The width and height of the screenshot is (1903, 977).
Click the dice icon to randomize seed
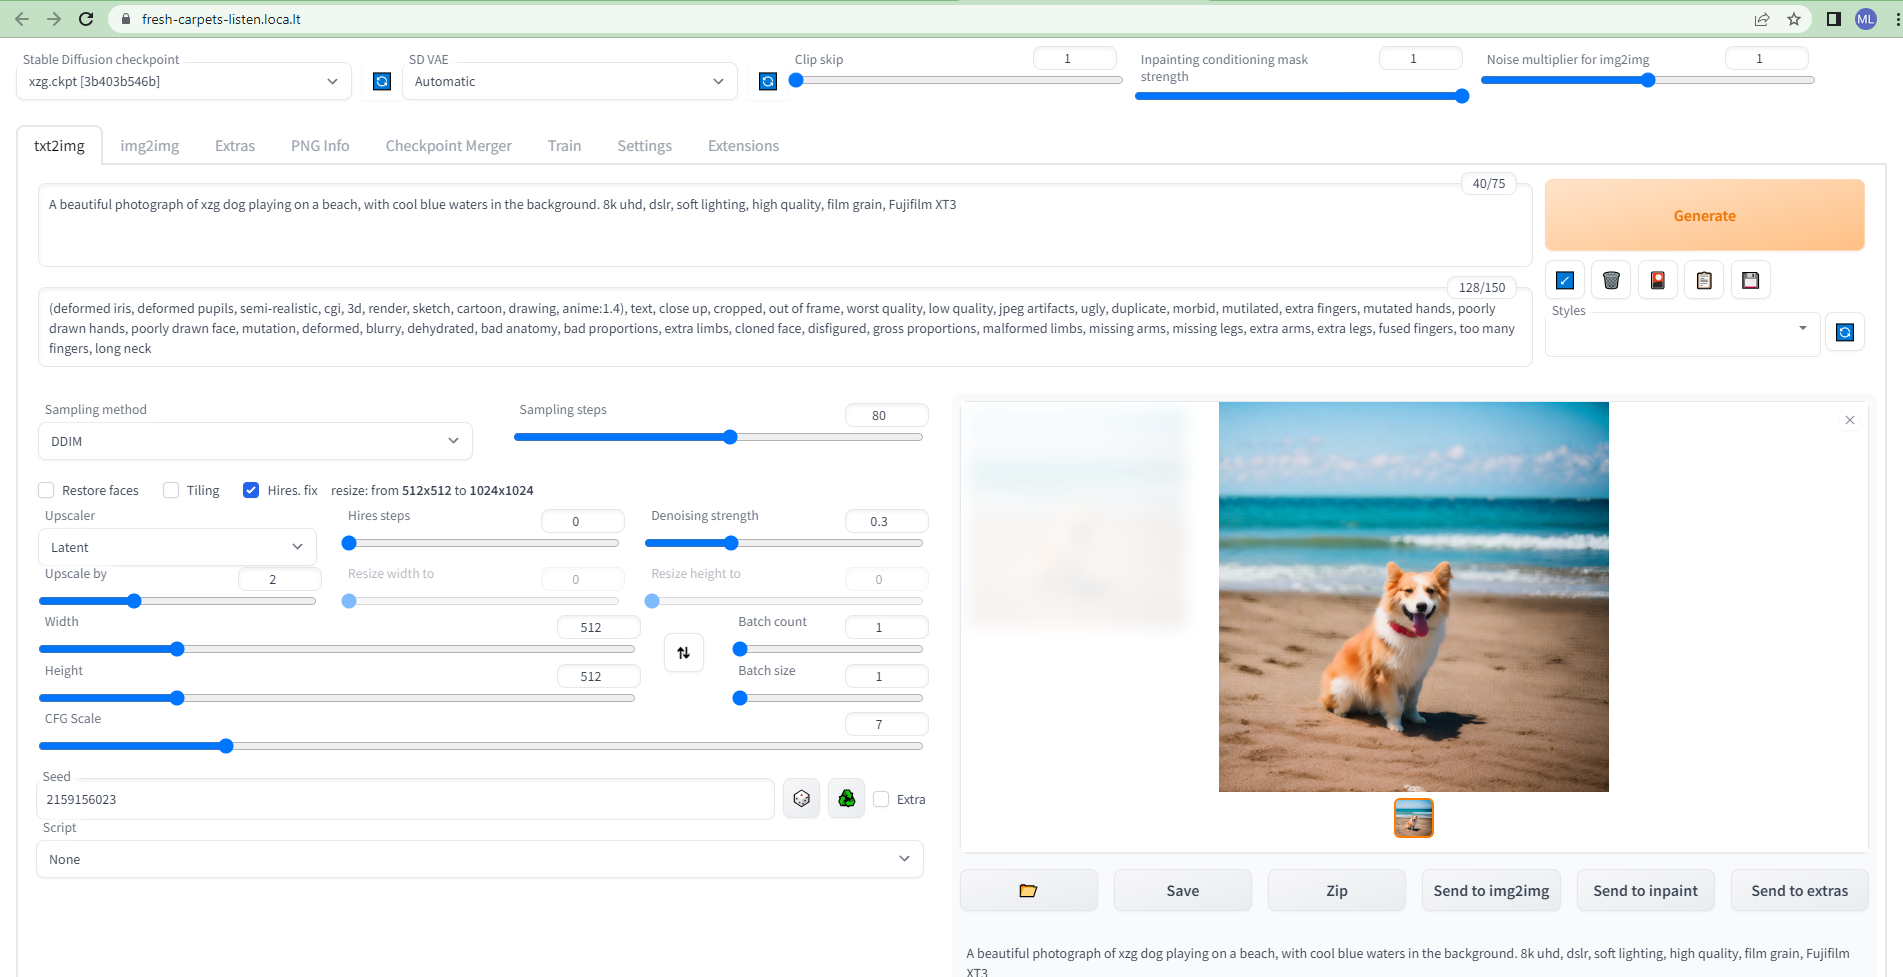click(x=801, y=799)
